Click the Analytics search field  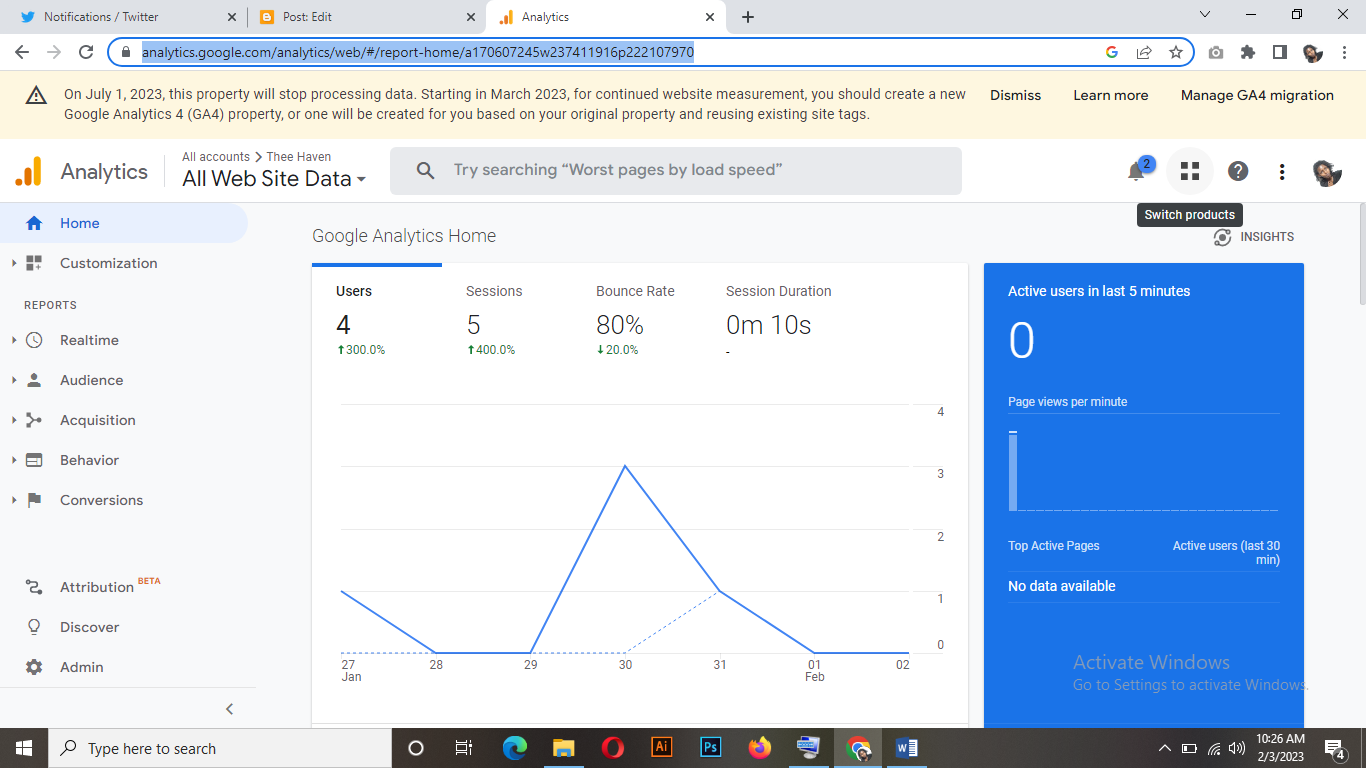(x=676, y=171)
